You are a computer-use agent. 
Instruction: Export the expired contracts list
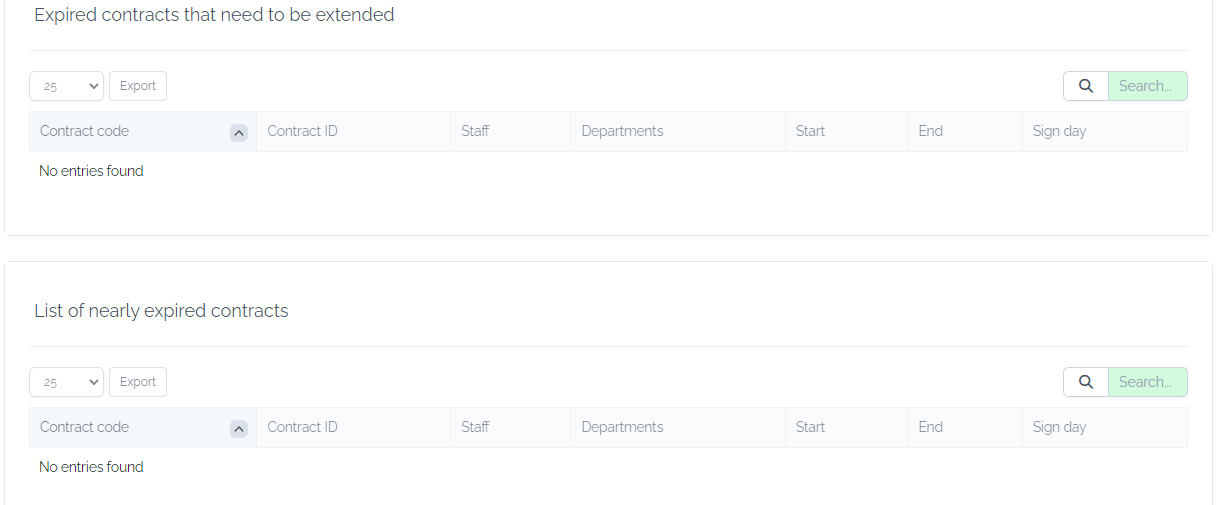(138, 86)
